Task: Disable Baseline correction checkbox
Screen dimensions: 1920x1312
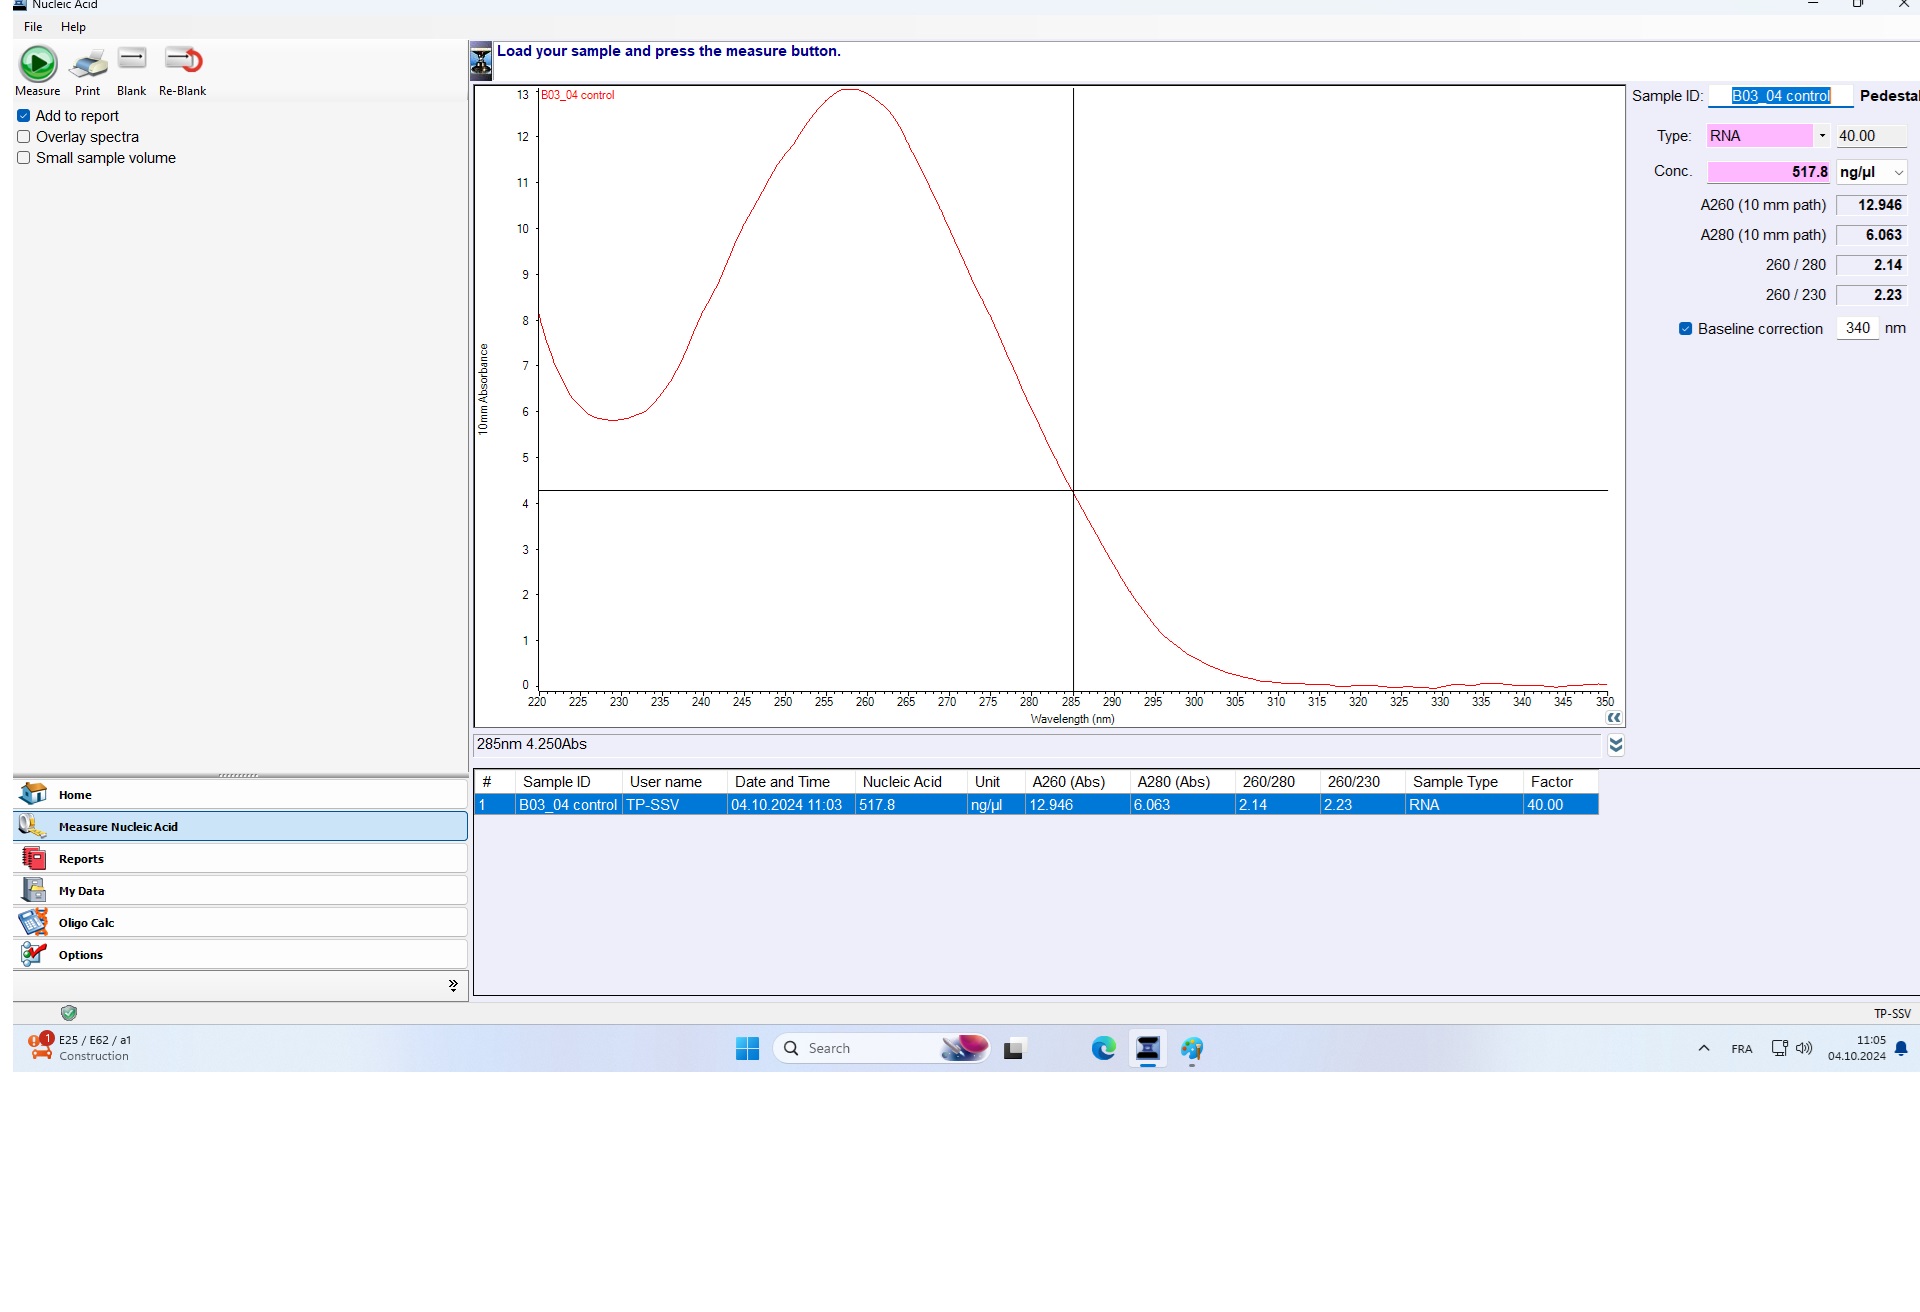Action: point(1685,329)
